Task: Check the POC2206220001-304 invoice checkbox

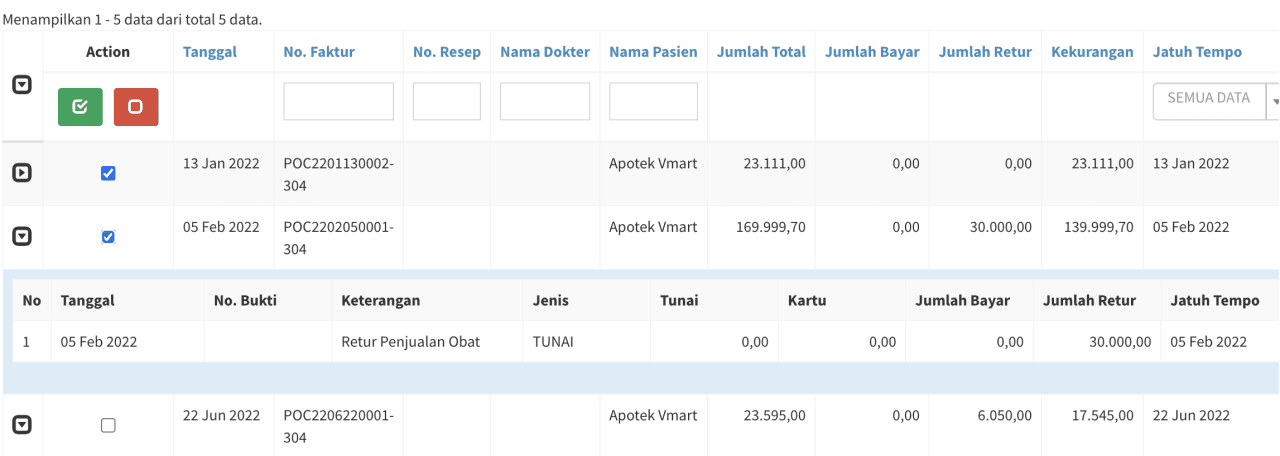Action: click(108, 425)
